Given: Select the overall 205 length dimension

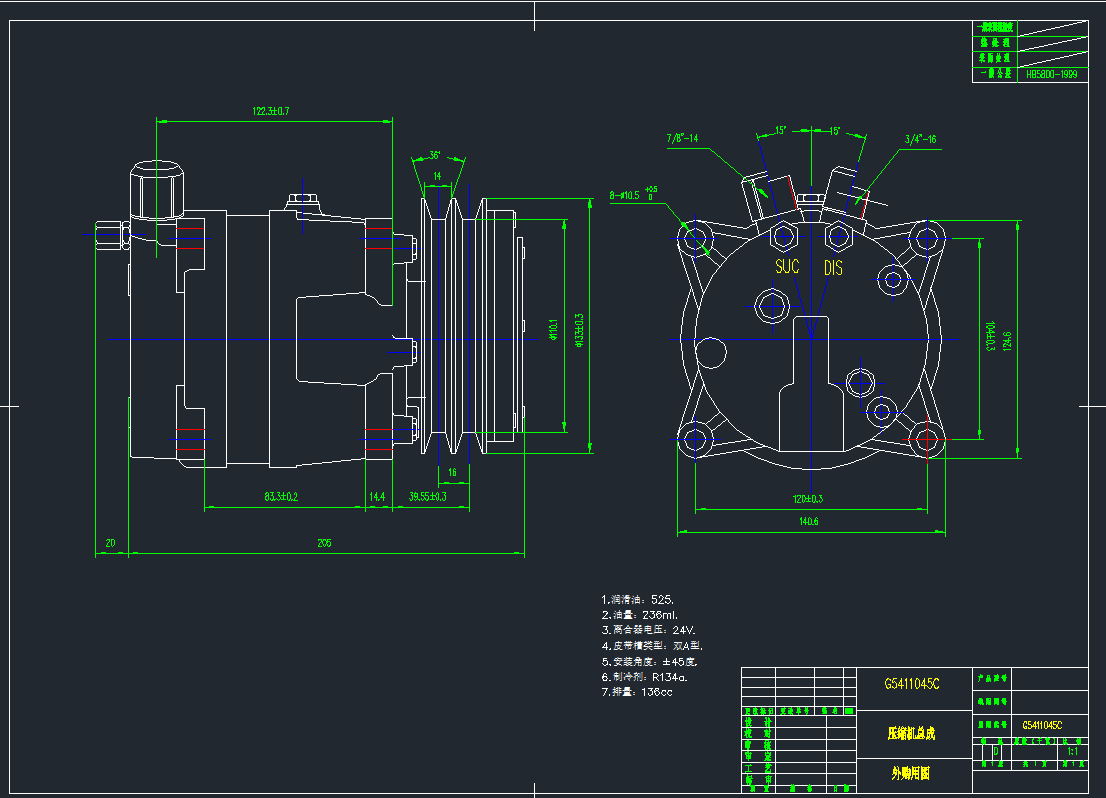Looking at the screenshot, I should (x=324, y=543).
